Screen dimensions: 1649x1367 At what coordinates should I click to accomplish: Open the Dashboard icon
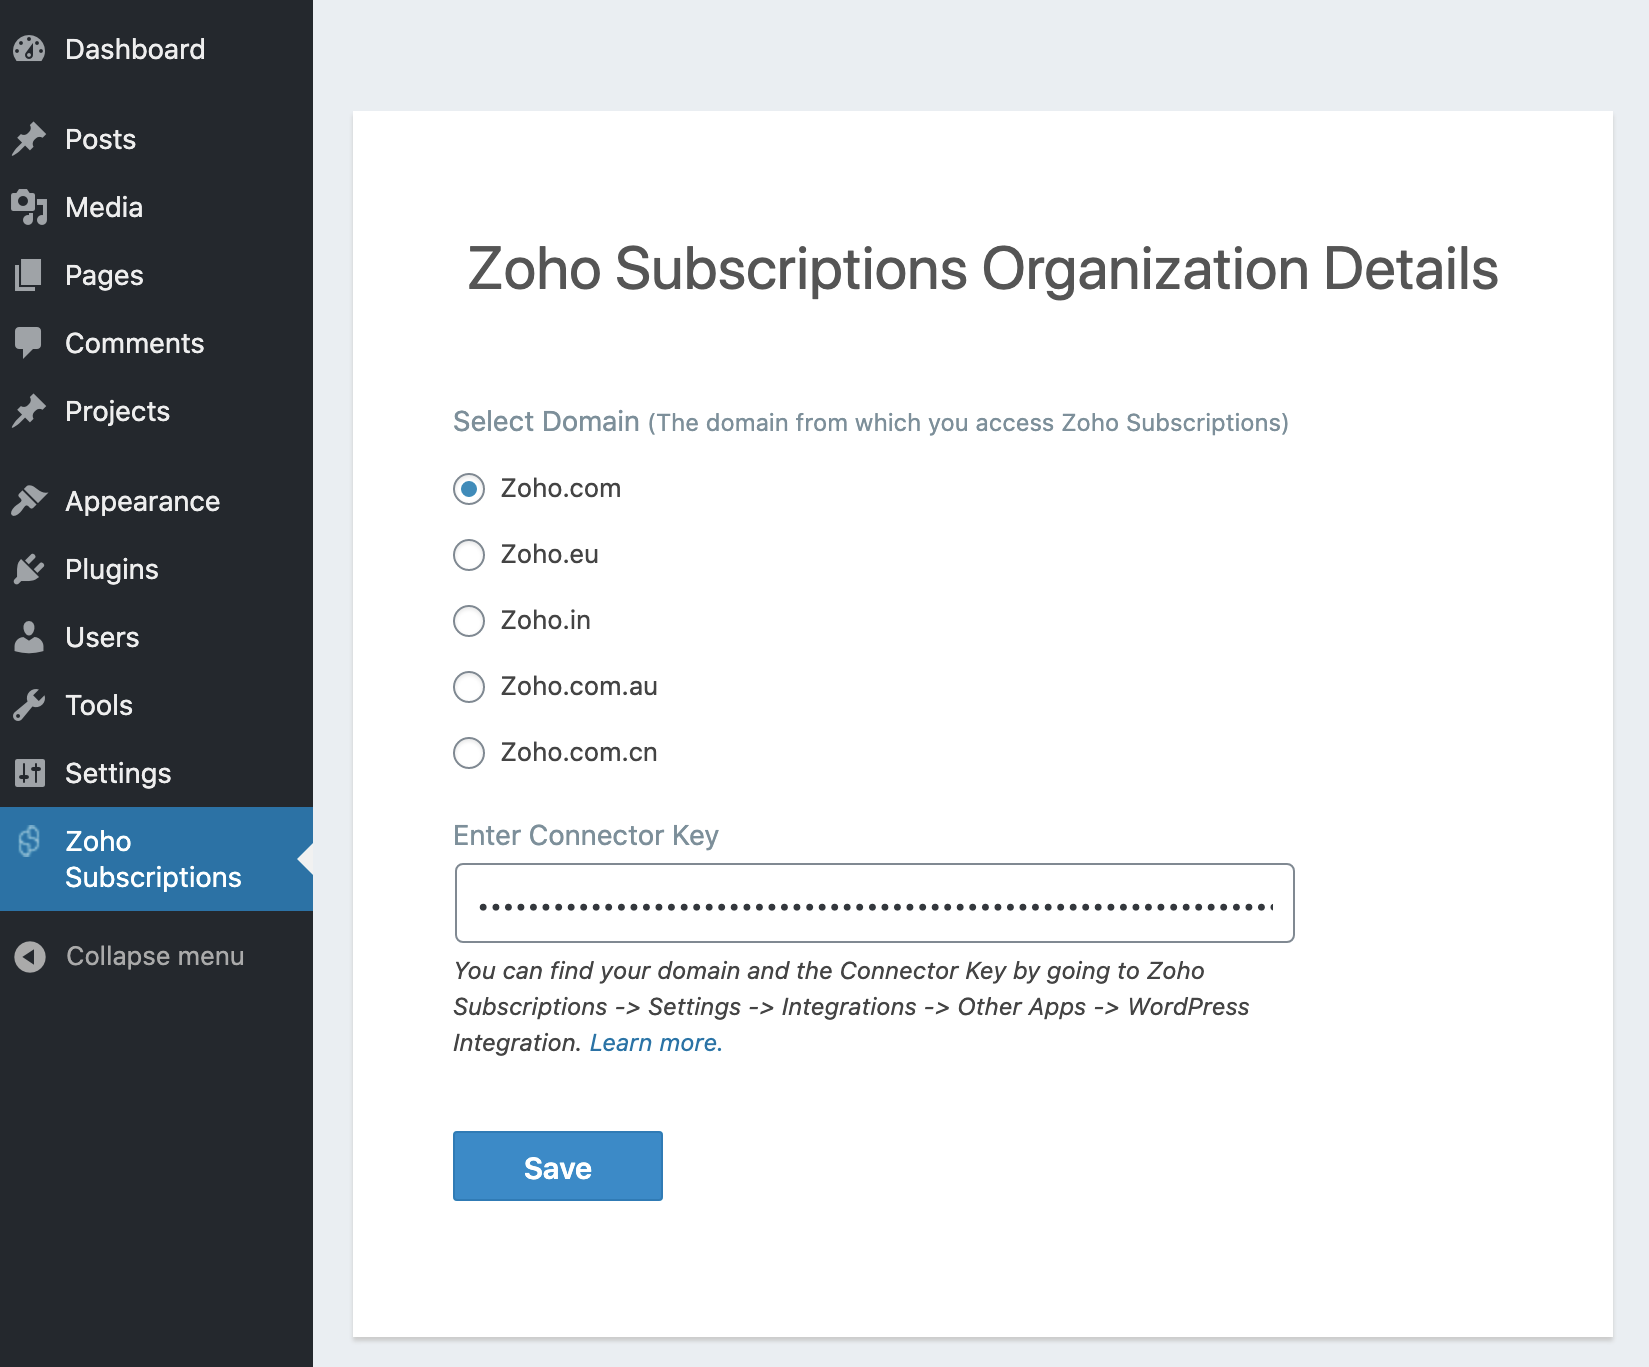30,49
